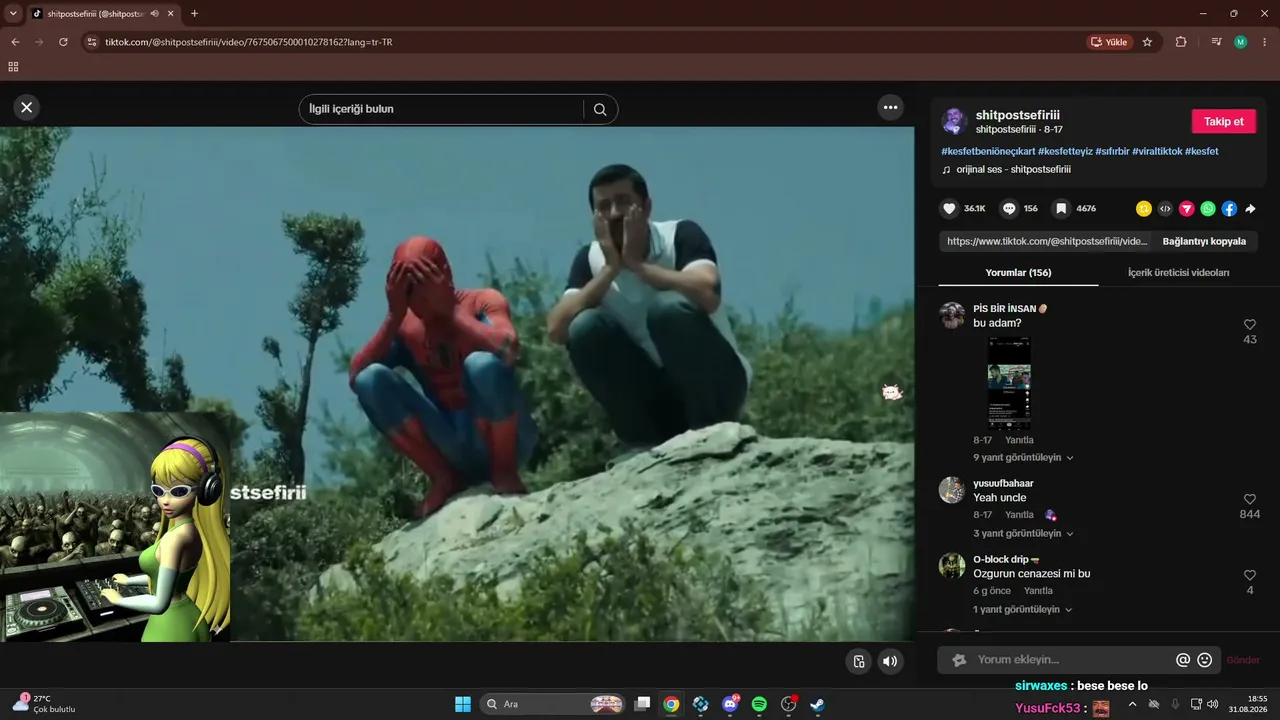Open the #kesfetbeniöneçıkart hashtag

tap(987, 151)
